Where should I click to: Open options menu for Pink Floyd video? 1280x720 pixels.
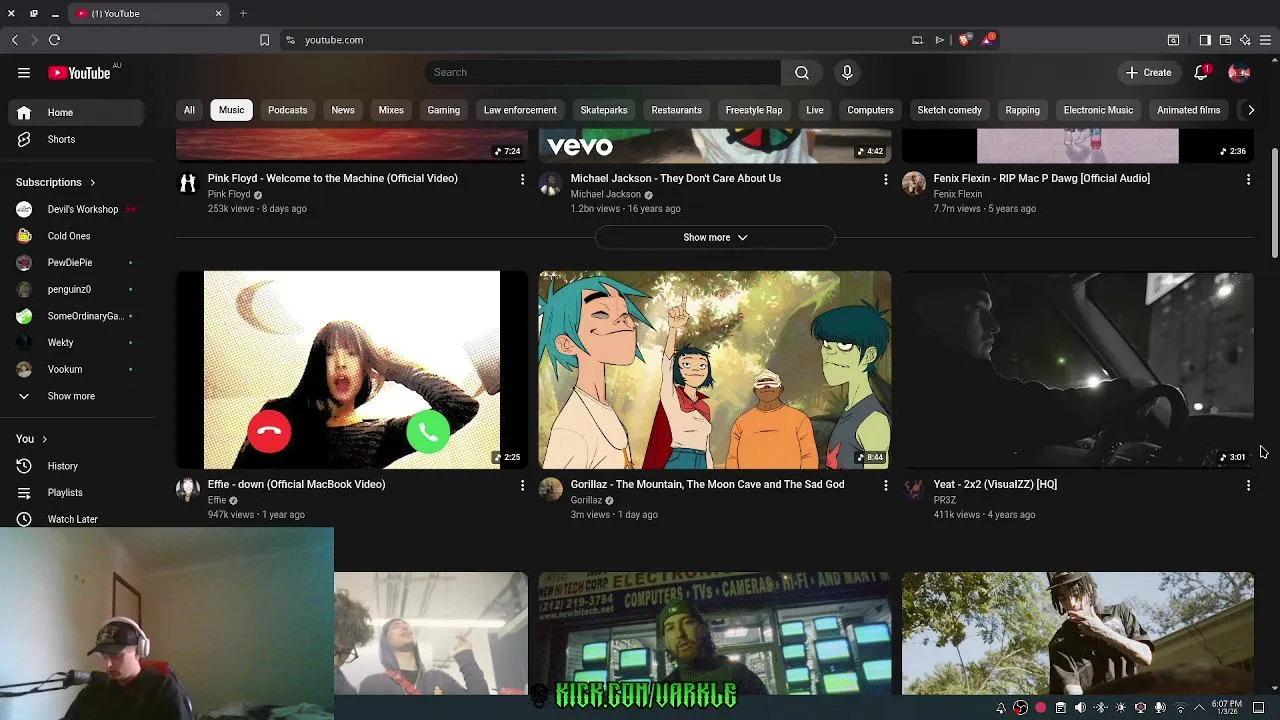[522, 179]
